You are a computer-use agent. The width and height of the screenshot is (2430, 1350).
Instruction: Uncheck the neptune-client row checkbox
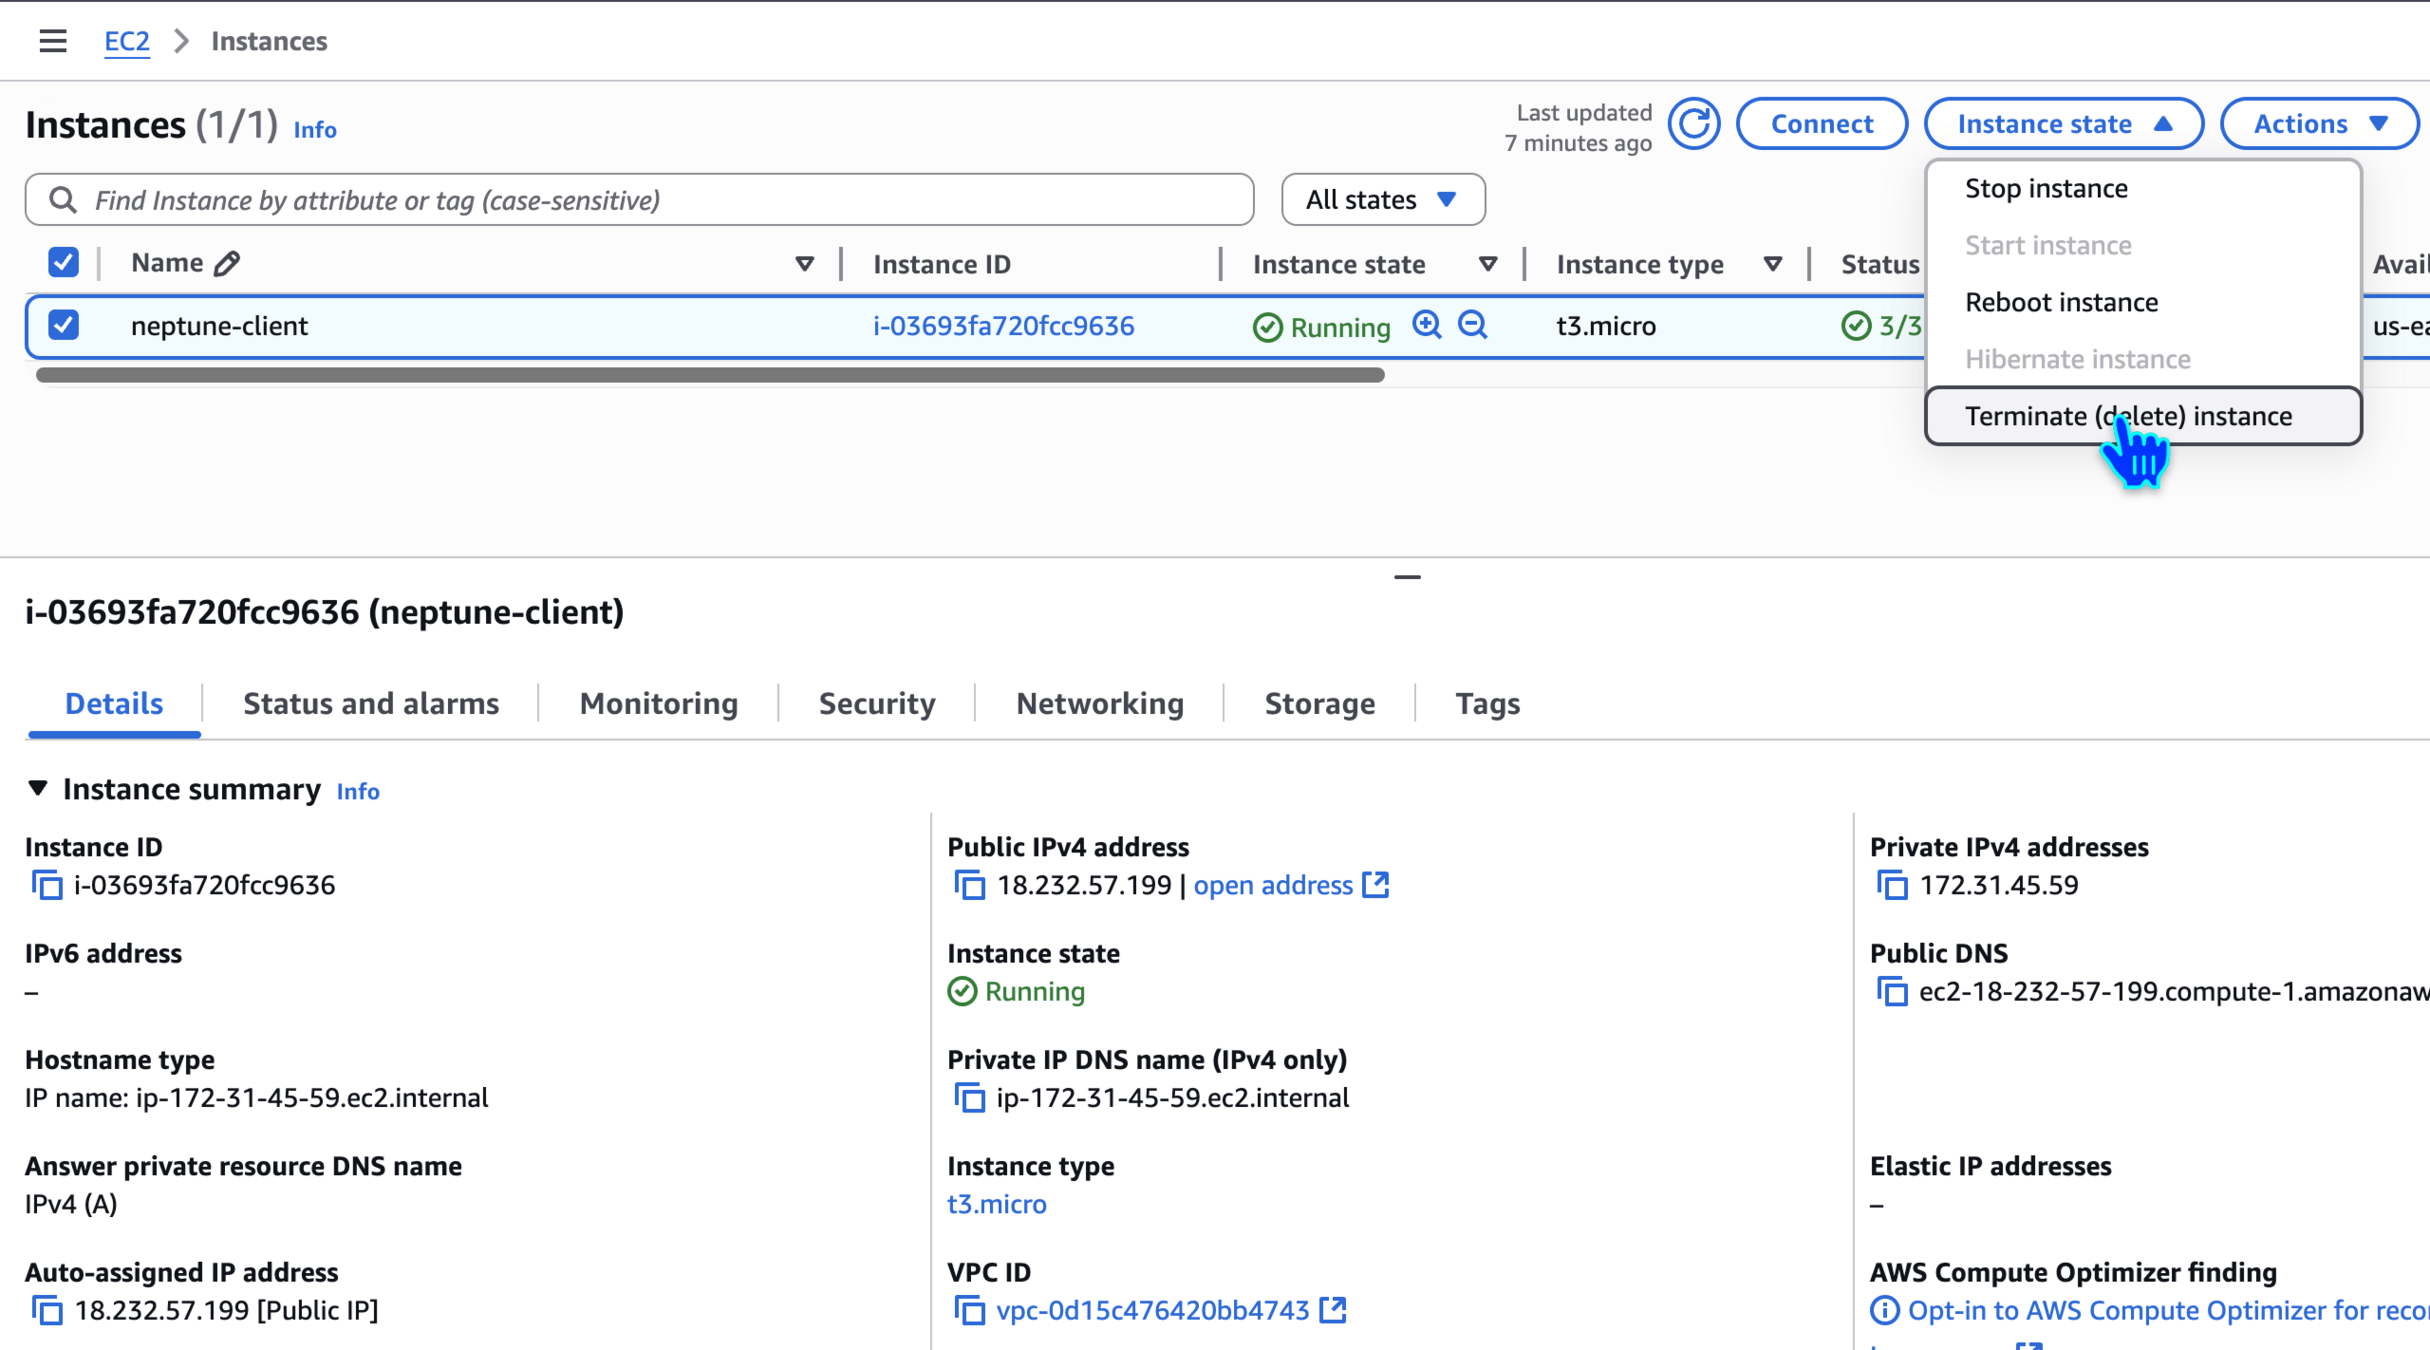[63, 325]
